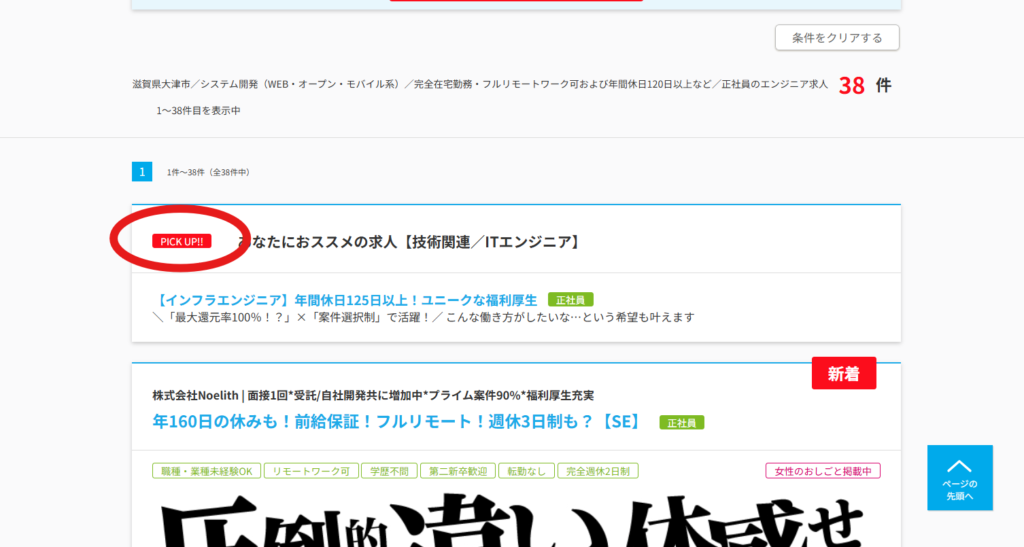Select the リモートワーク可 tag
The image size is (1024, 547).
click(310, 471)
